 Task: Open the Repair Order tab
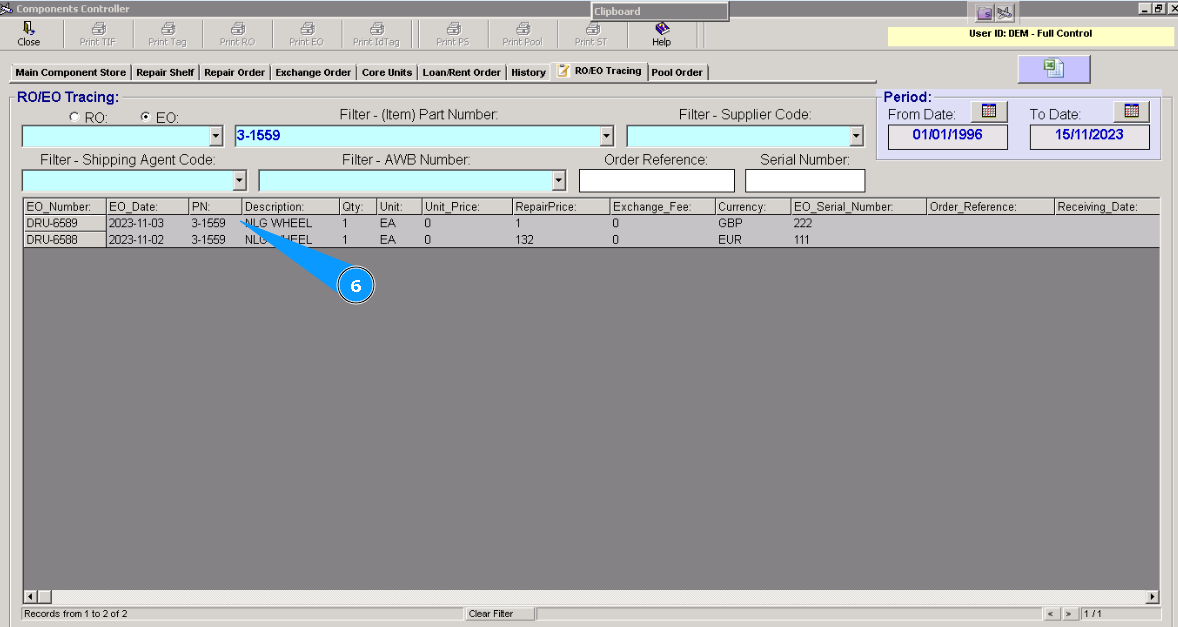(x=234, y=73)
